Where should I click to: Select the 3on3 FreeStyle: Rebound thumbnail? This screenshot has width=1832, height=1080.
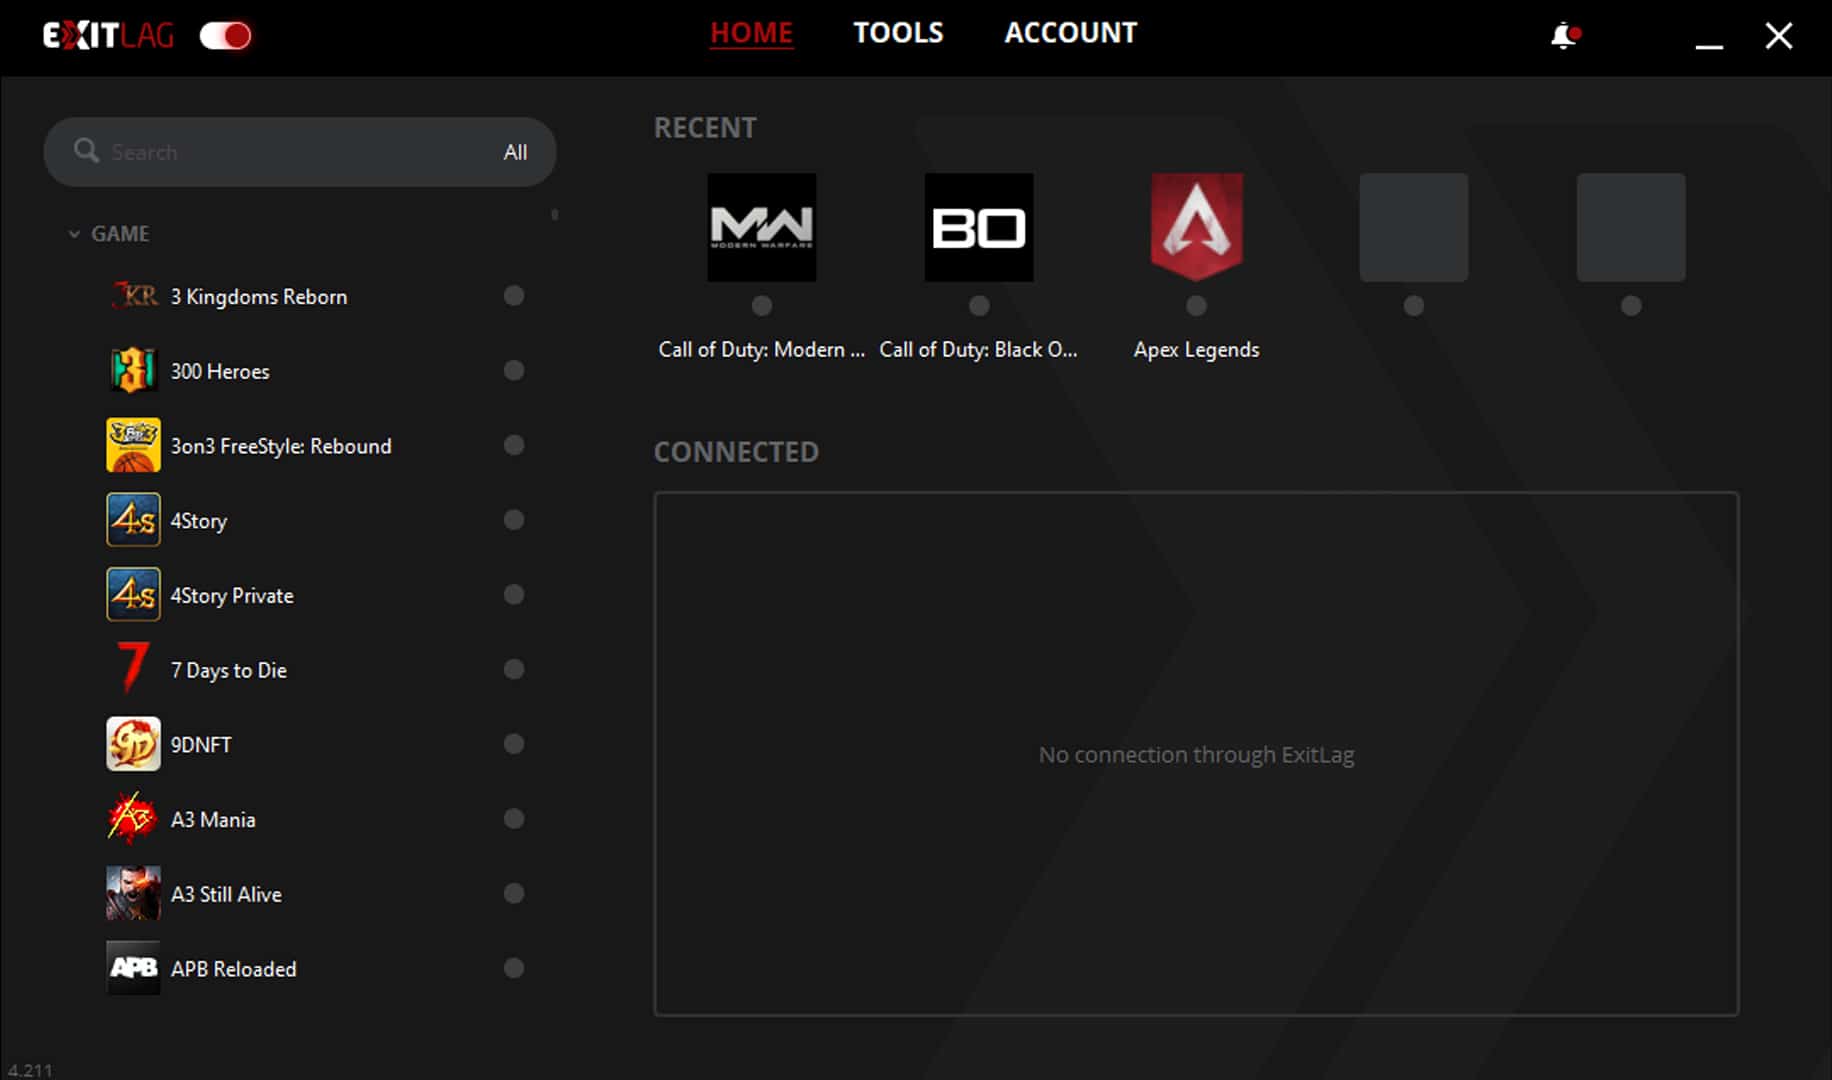tap(133, 445)
